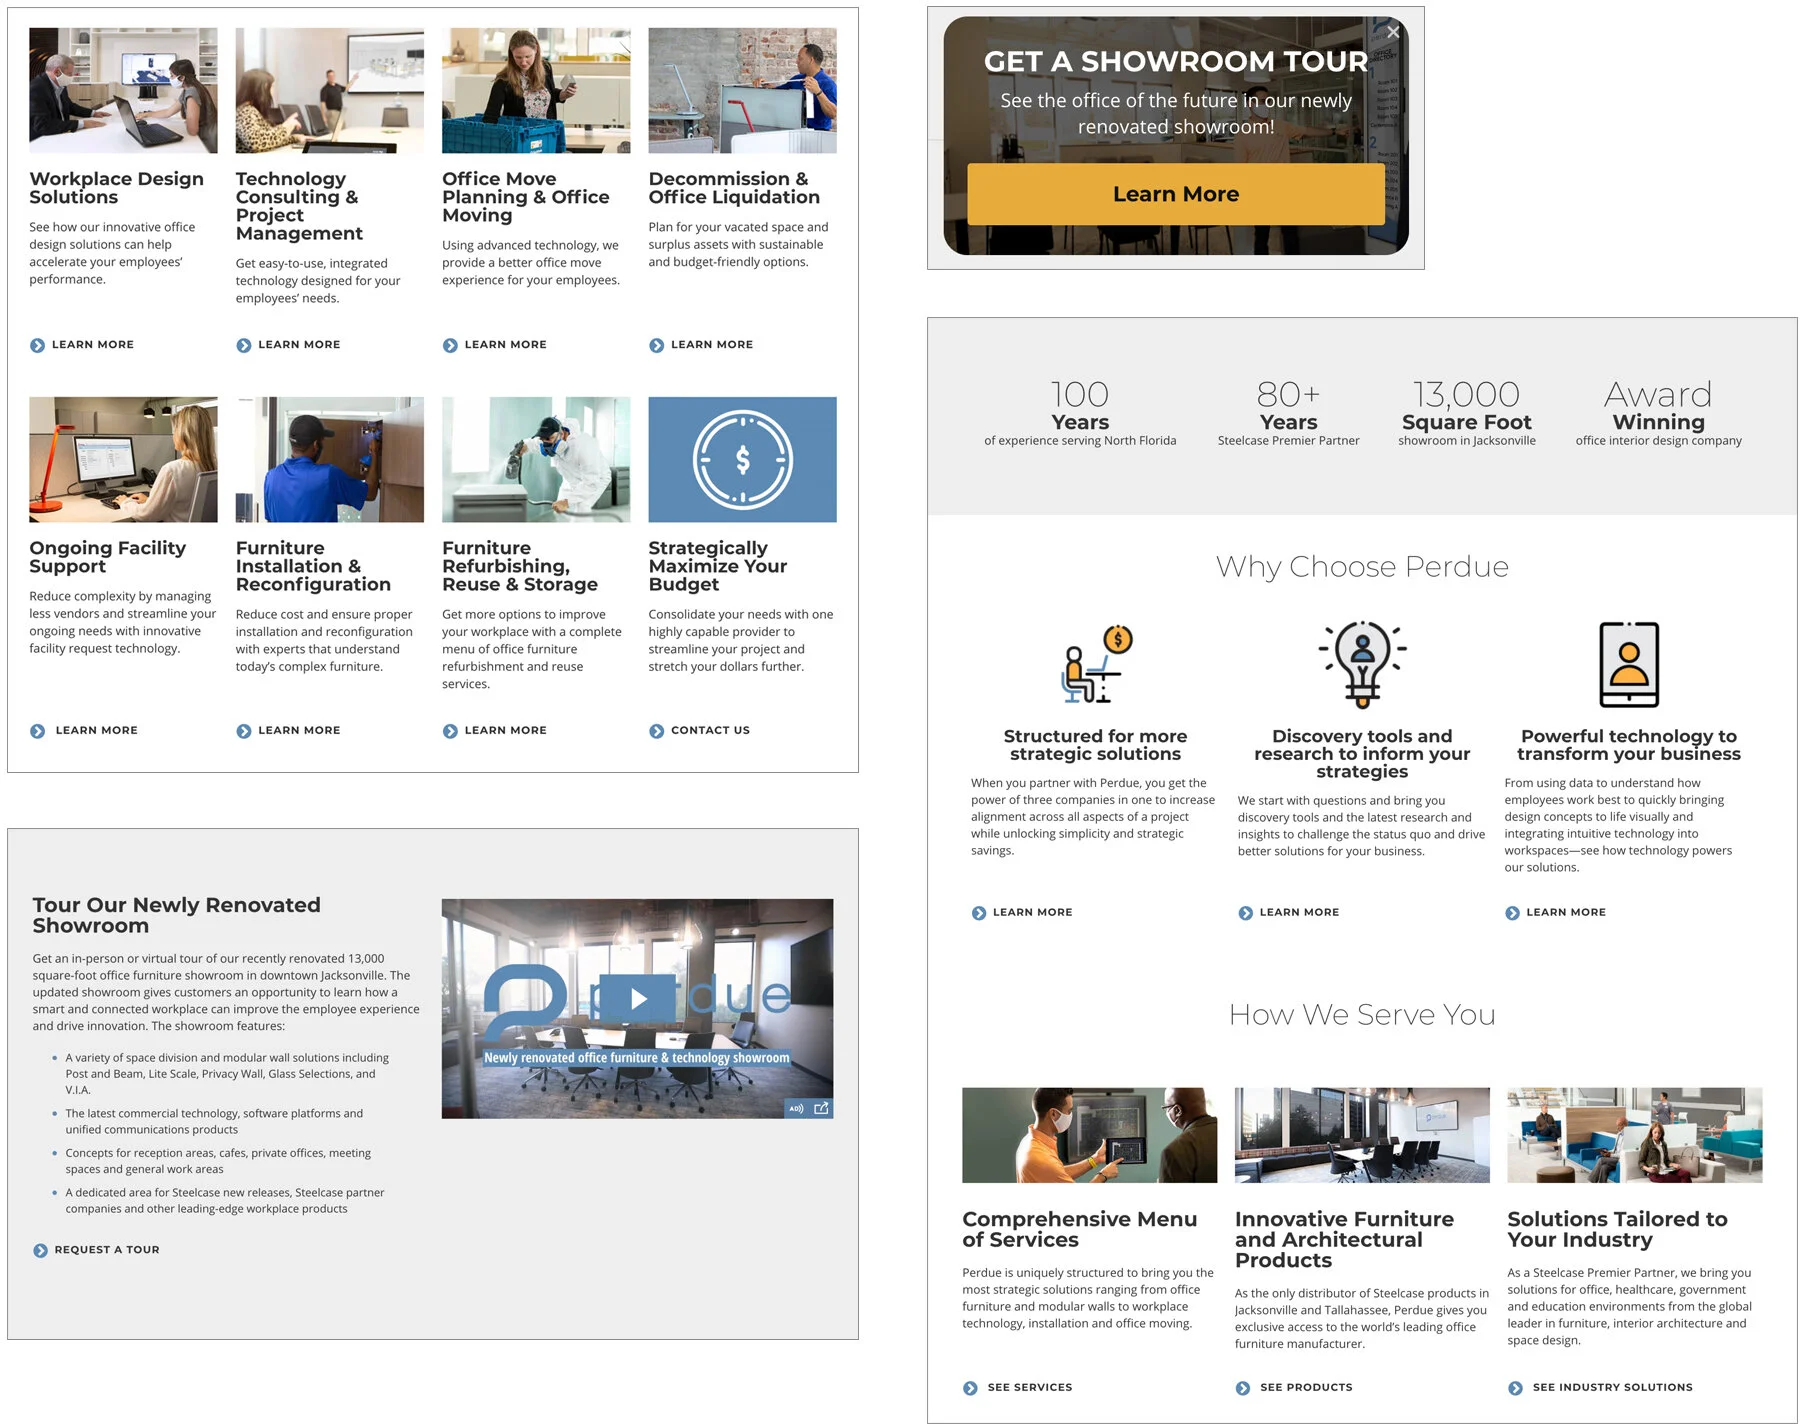The width and height of the screenshot is (1800, 1427).
Task: Click the video caption about renovated showroom
Action: [x=637, y=1058]
